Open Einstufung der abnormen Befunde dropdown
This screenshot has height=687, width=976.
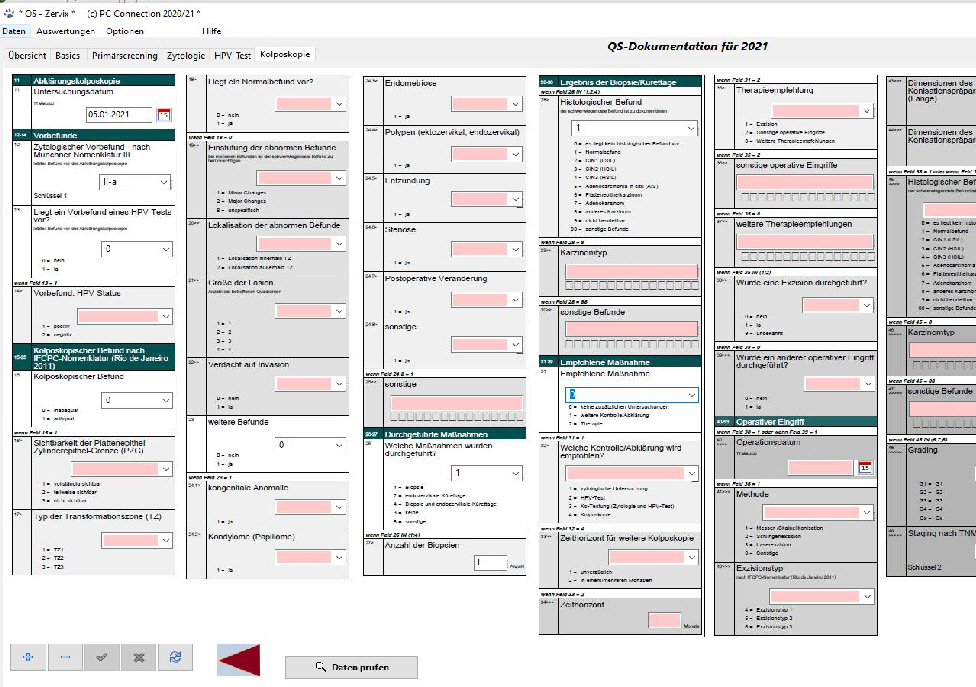pyautogui.click(x=301, y=178)
